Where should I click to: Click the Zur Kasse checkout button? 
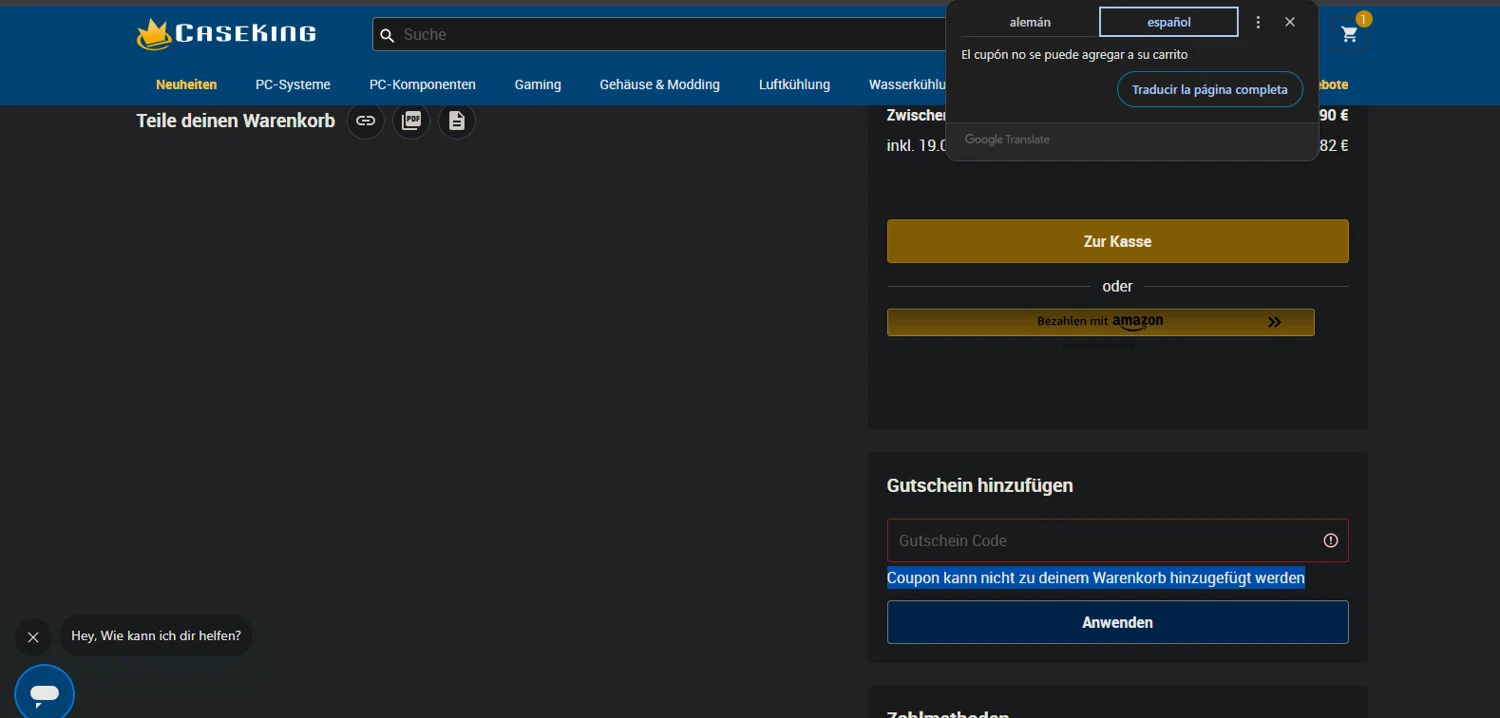1117,242
